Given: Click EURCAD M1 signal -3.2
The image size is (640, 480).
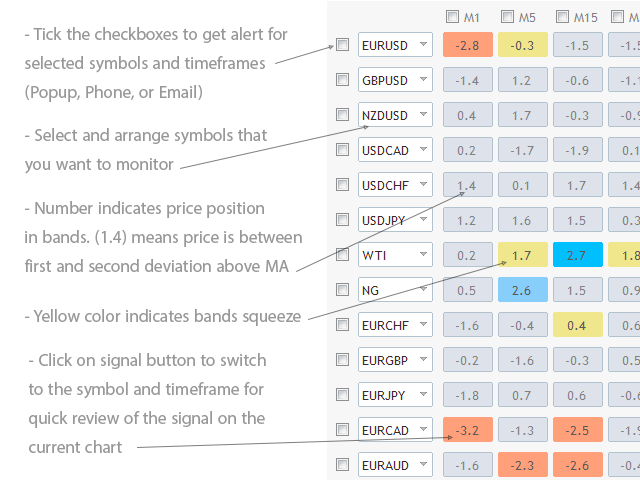Looking at the screenshot, I should click(466, 430).
